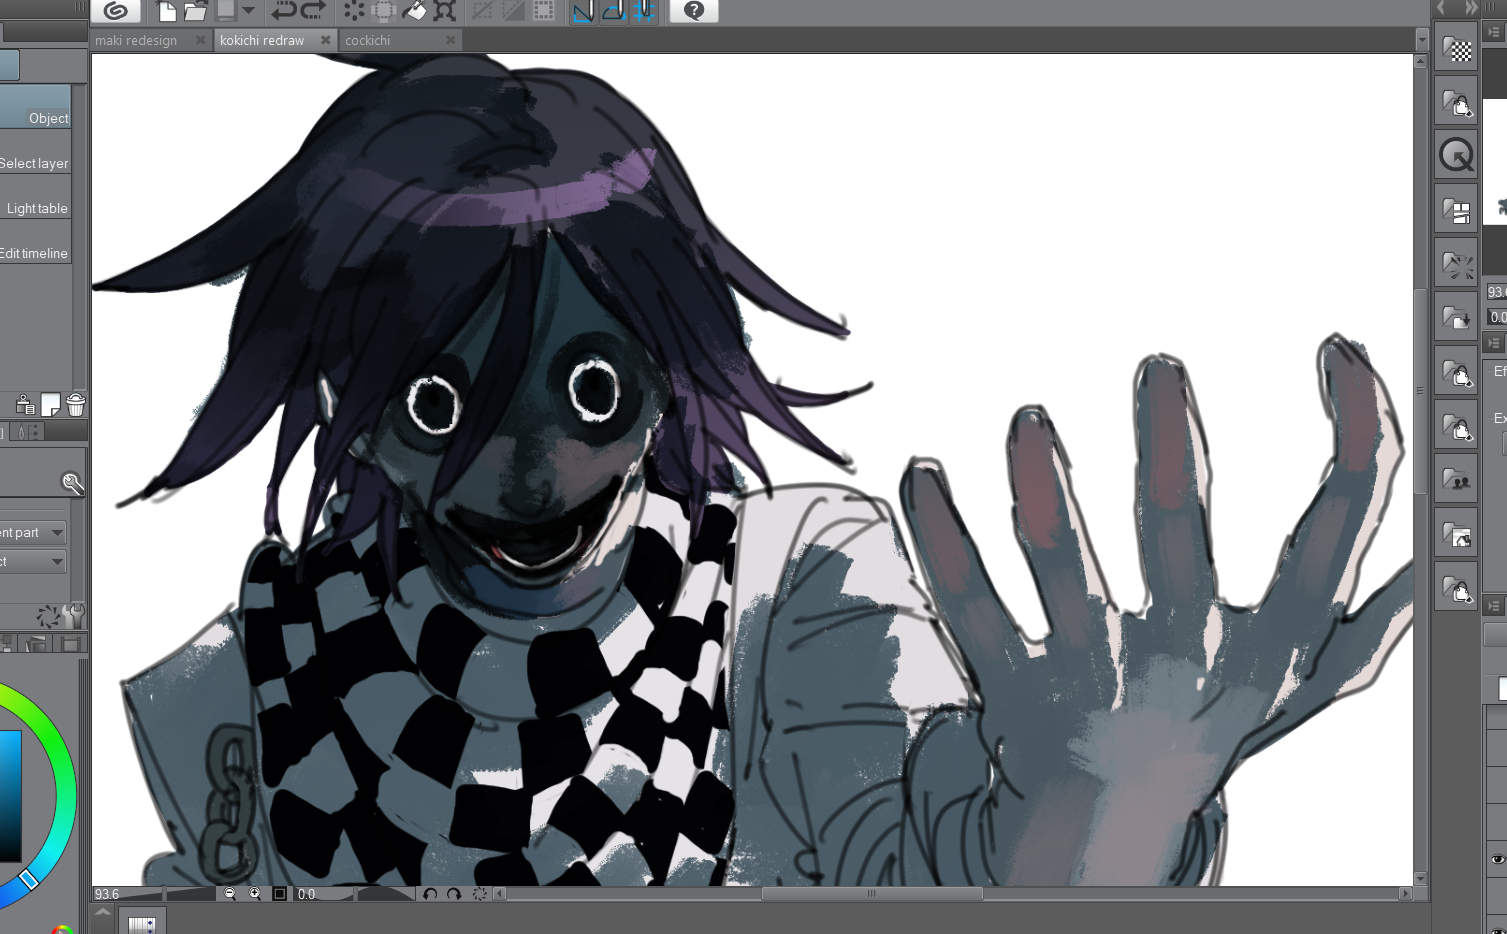Select the Light table sub tool
The width and height of the screenshot is (1507, 934).
(37, 208)
